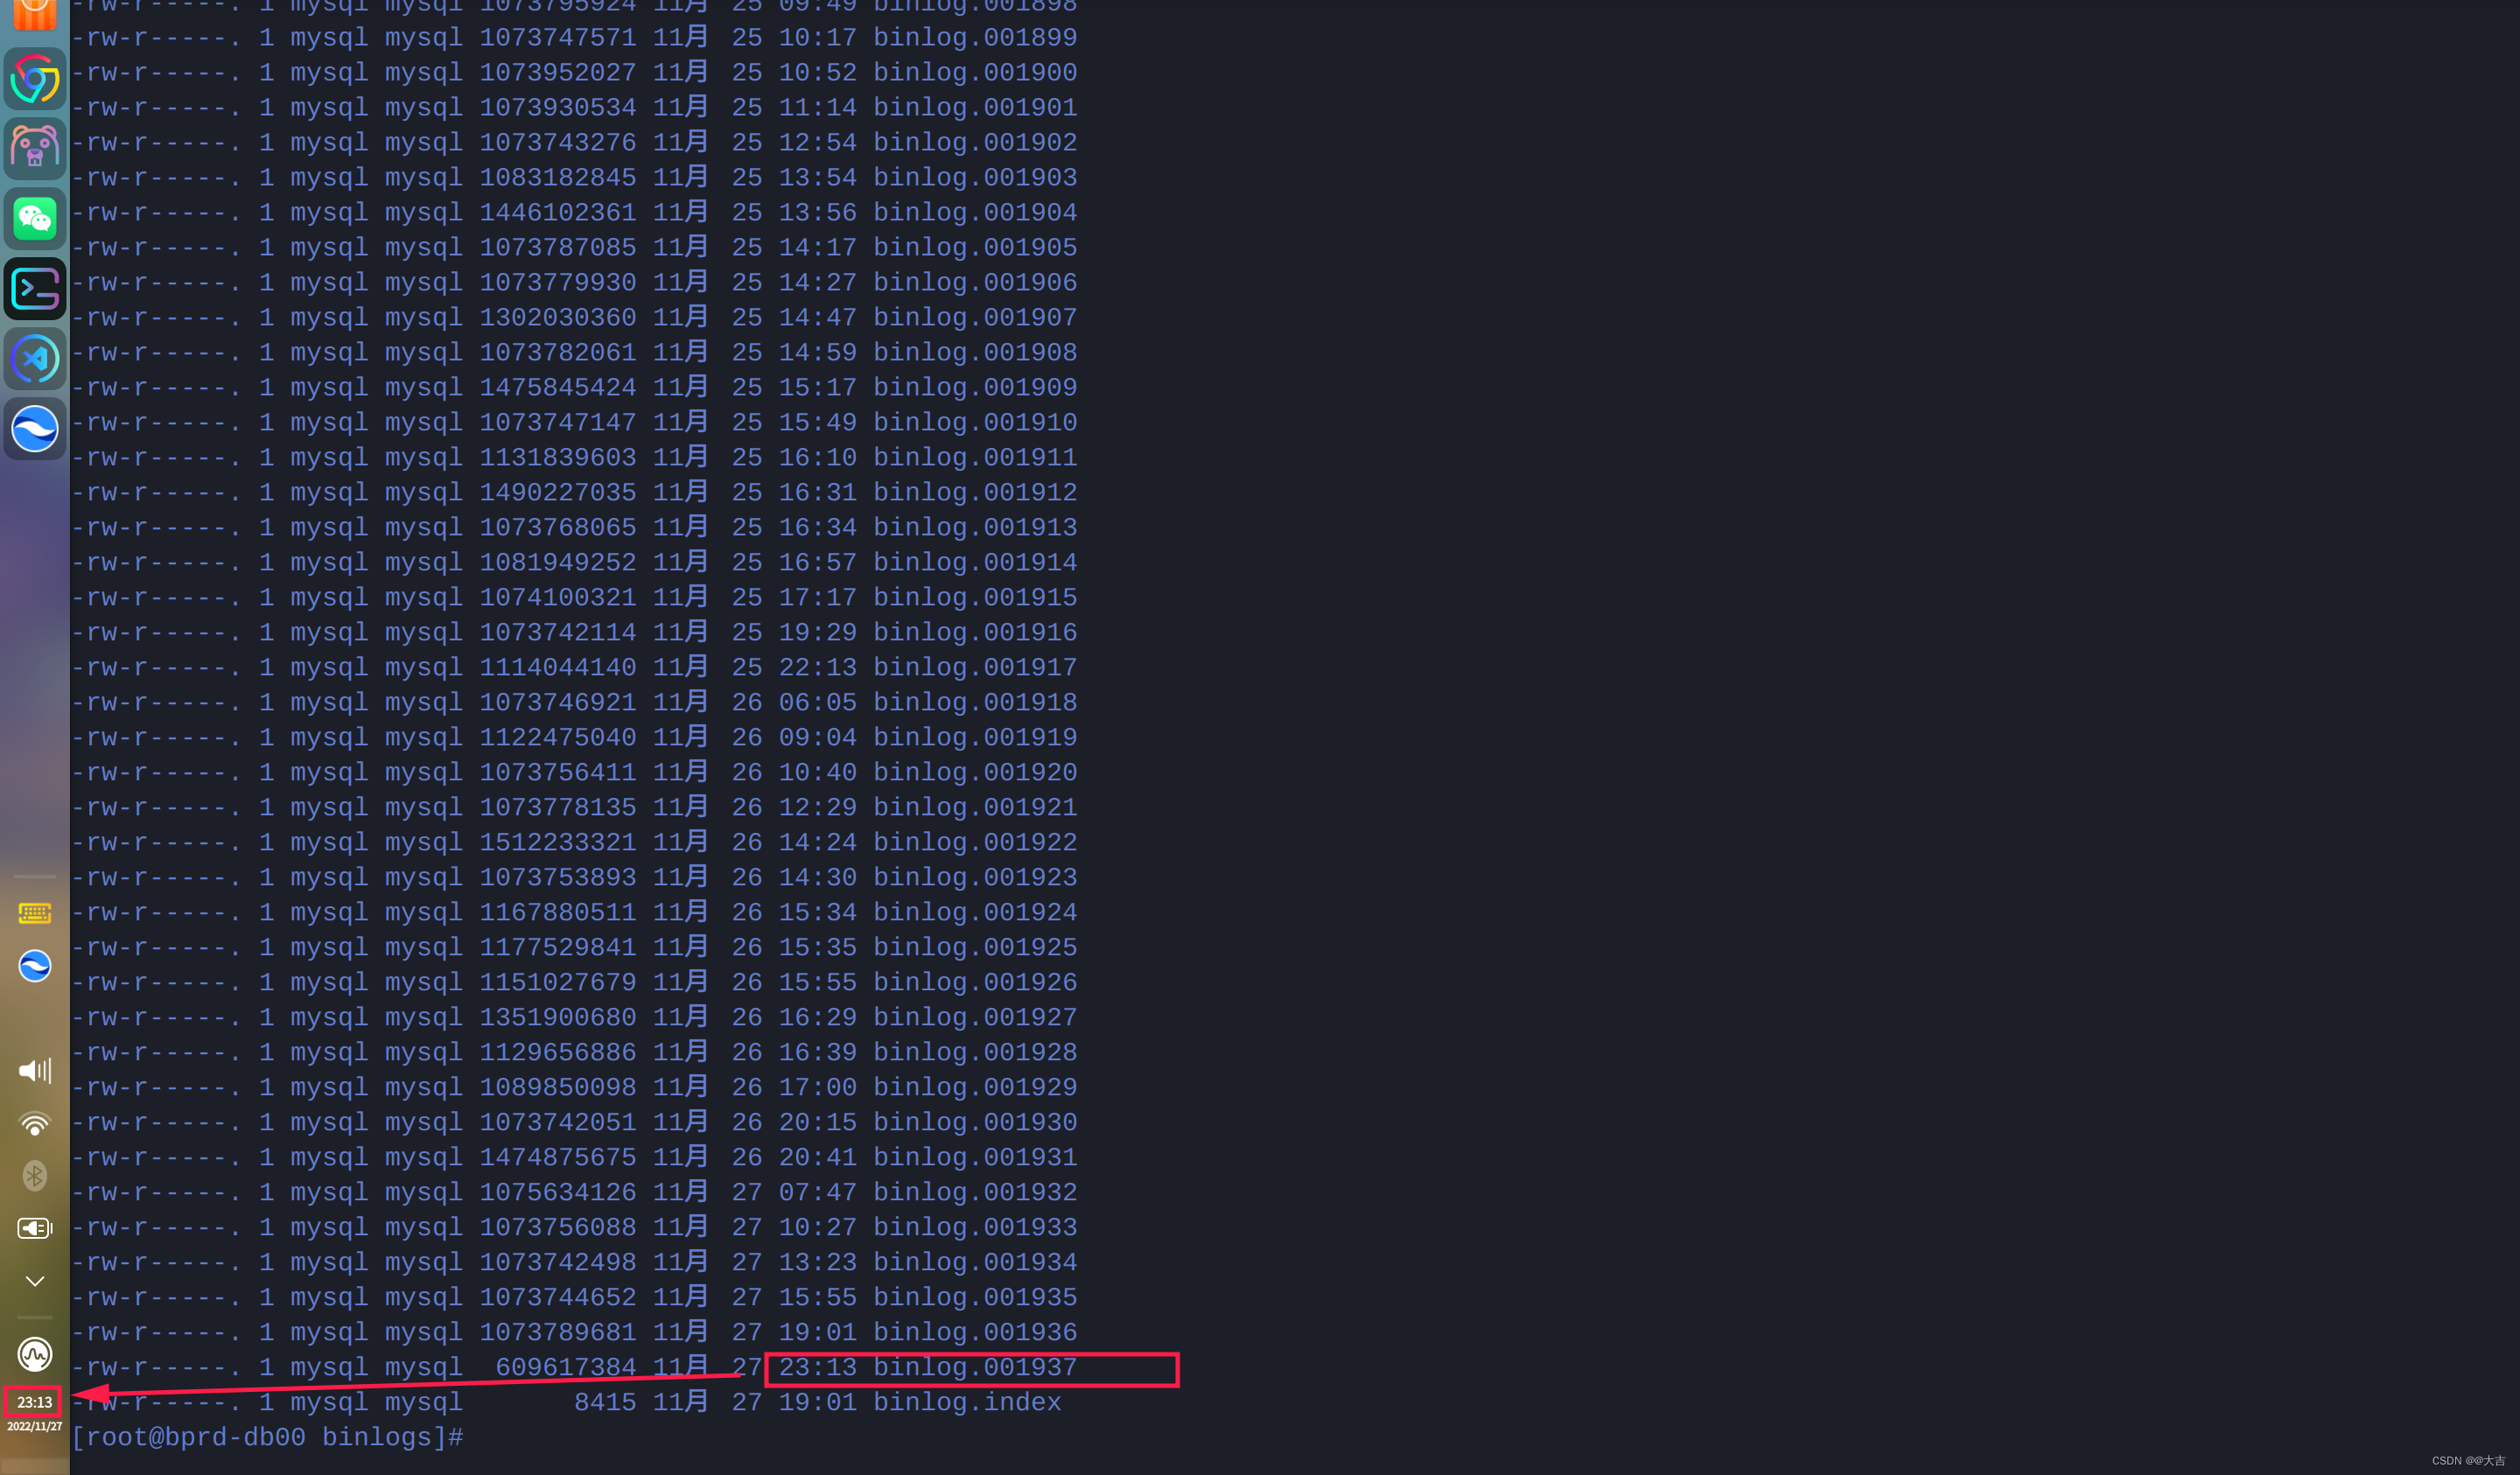Open the battery power status indicator

click(35, 1228)
